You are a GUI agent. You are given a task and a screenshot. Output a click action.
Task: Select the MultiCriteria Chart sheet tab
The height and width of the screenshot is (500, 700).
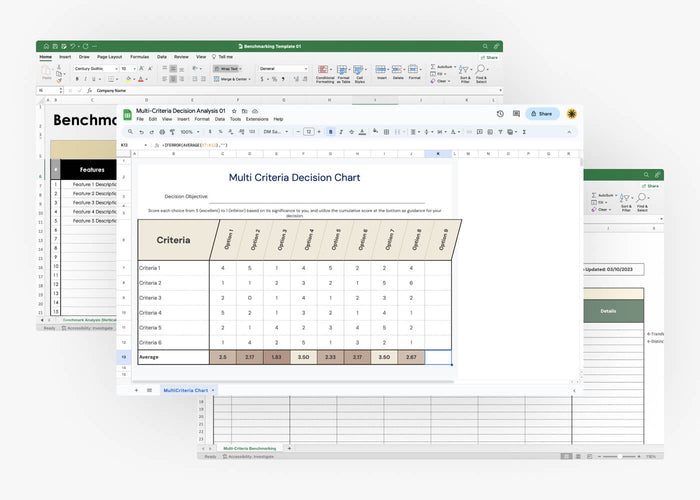[x=188, y=389]
